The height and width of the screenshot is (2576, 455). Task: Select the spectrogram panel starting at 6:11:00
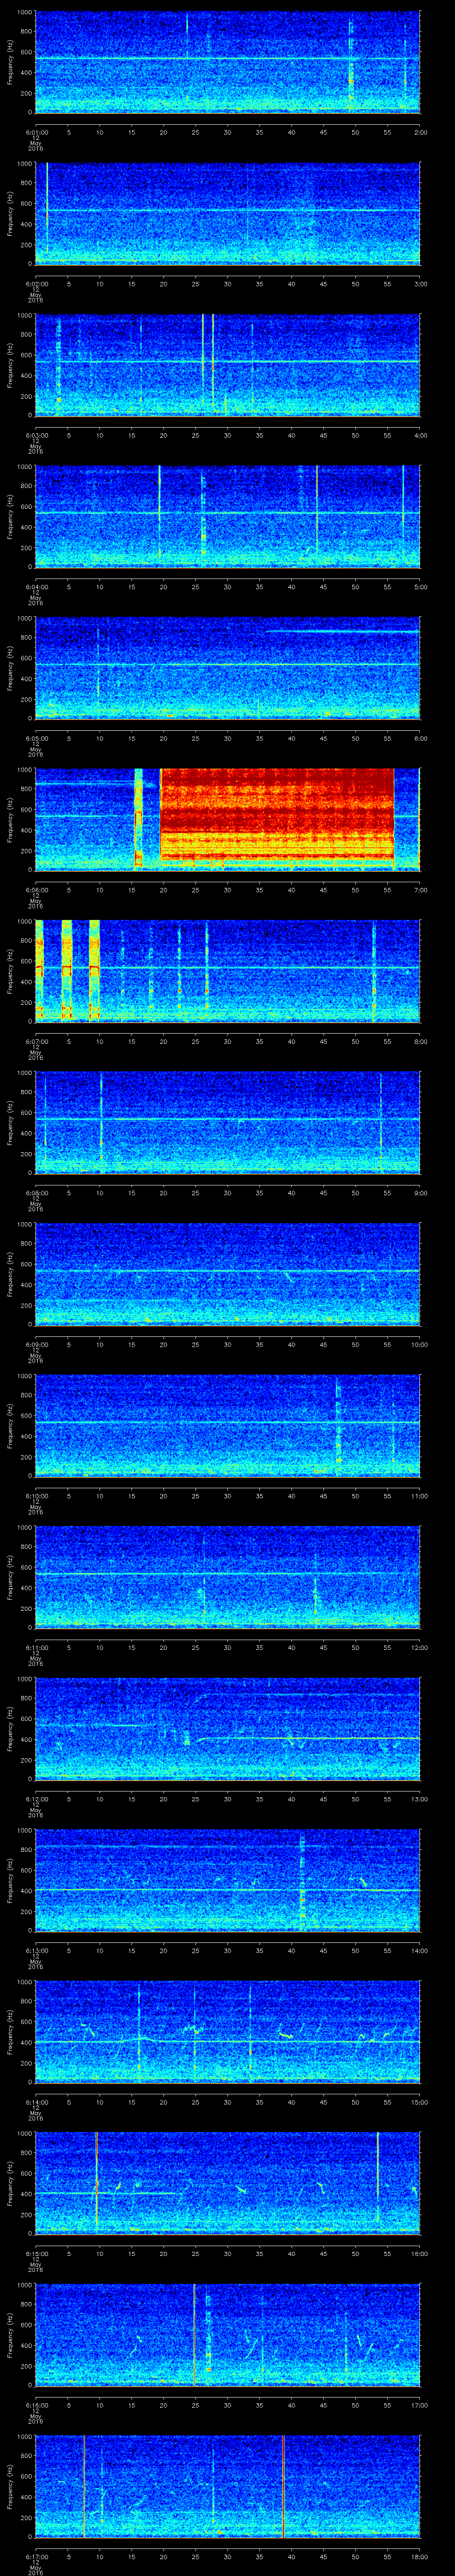click(x=227, y=1577)
